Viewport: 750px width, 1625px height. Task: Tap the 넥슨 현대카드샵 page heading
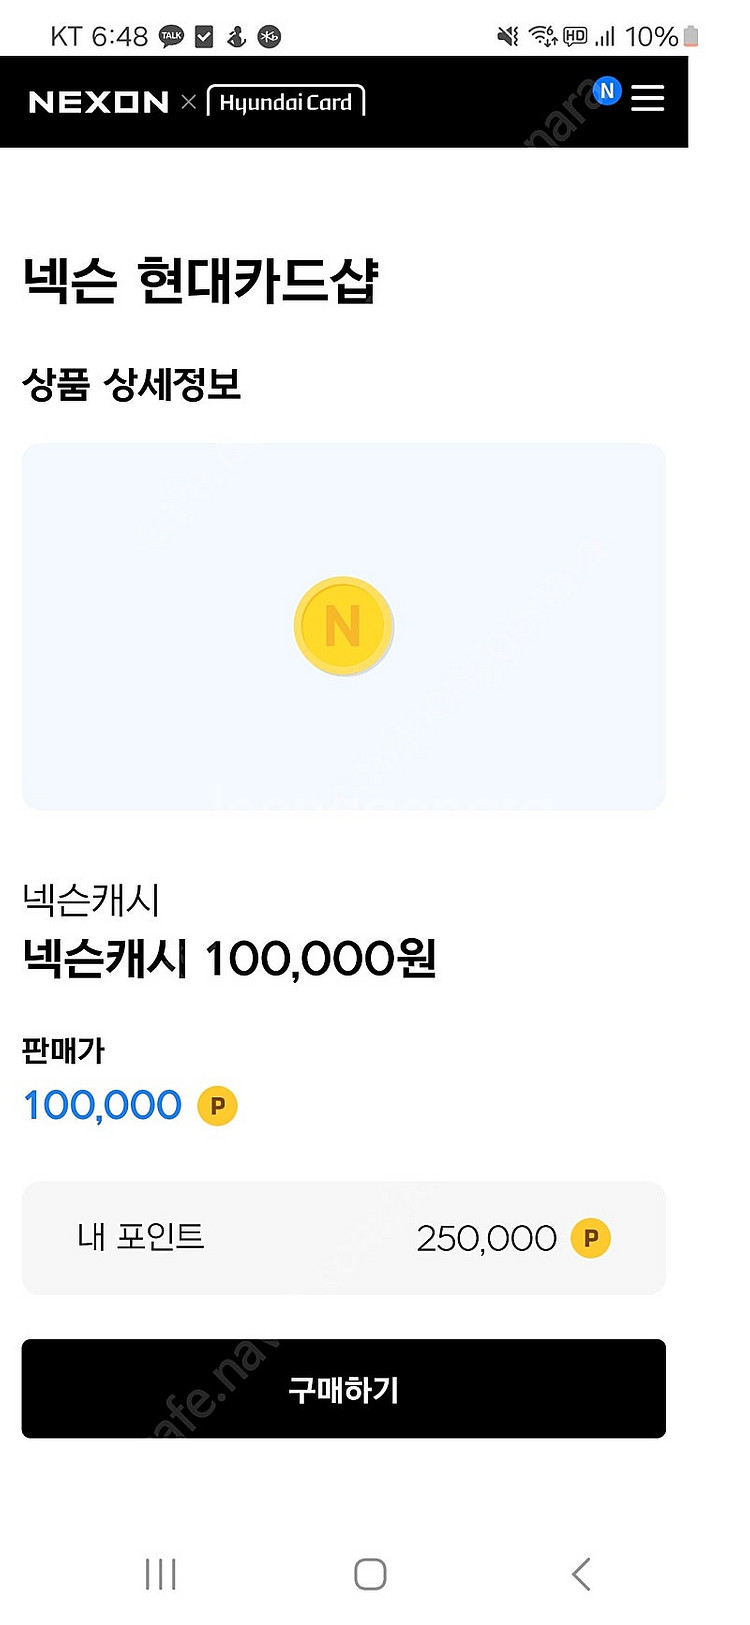click(x=200, y=280)
